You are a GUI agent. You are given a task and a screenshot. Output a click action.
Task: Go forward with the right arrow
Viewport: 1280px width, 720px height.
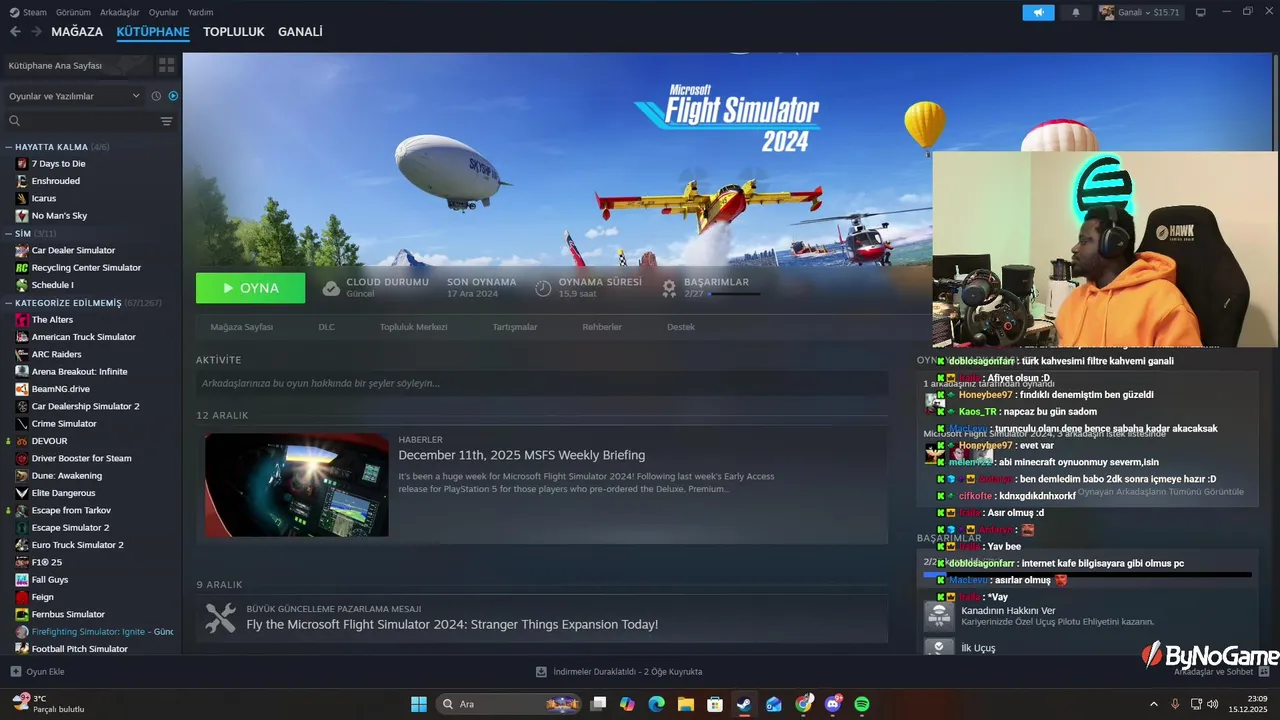pos(36,32)
